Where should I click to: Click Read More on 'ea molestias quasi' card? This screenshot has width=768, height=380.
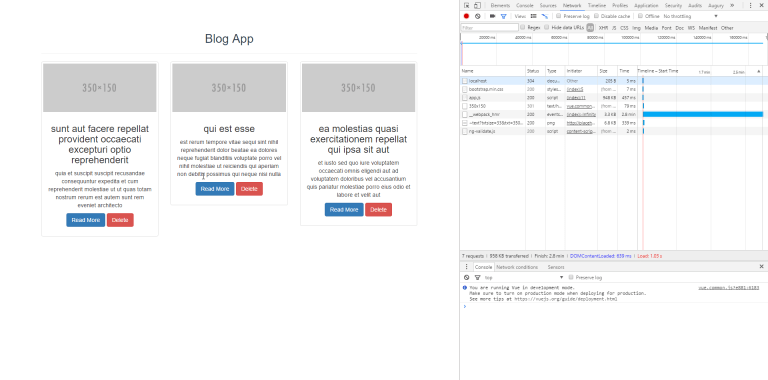point(344,210)
